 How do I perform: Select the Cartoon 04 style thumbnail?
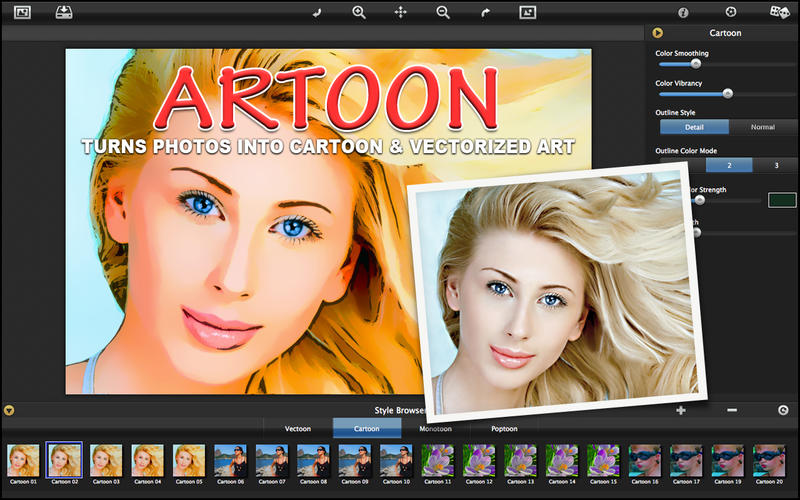[x=147, y=461]
